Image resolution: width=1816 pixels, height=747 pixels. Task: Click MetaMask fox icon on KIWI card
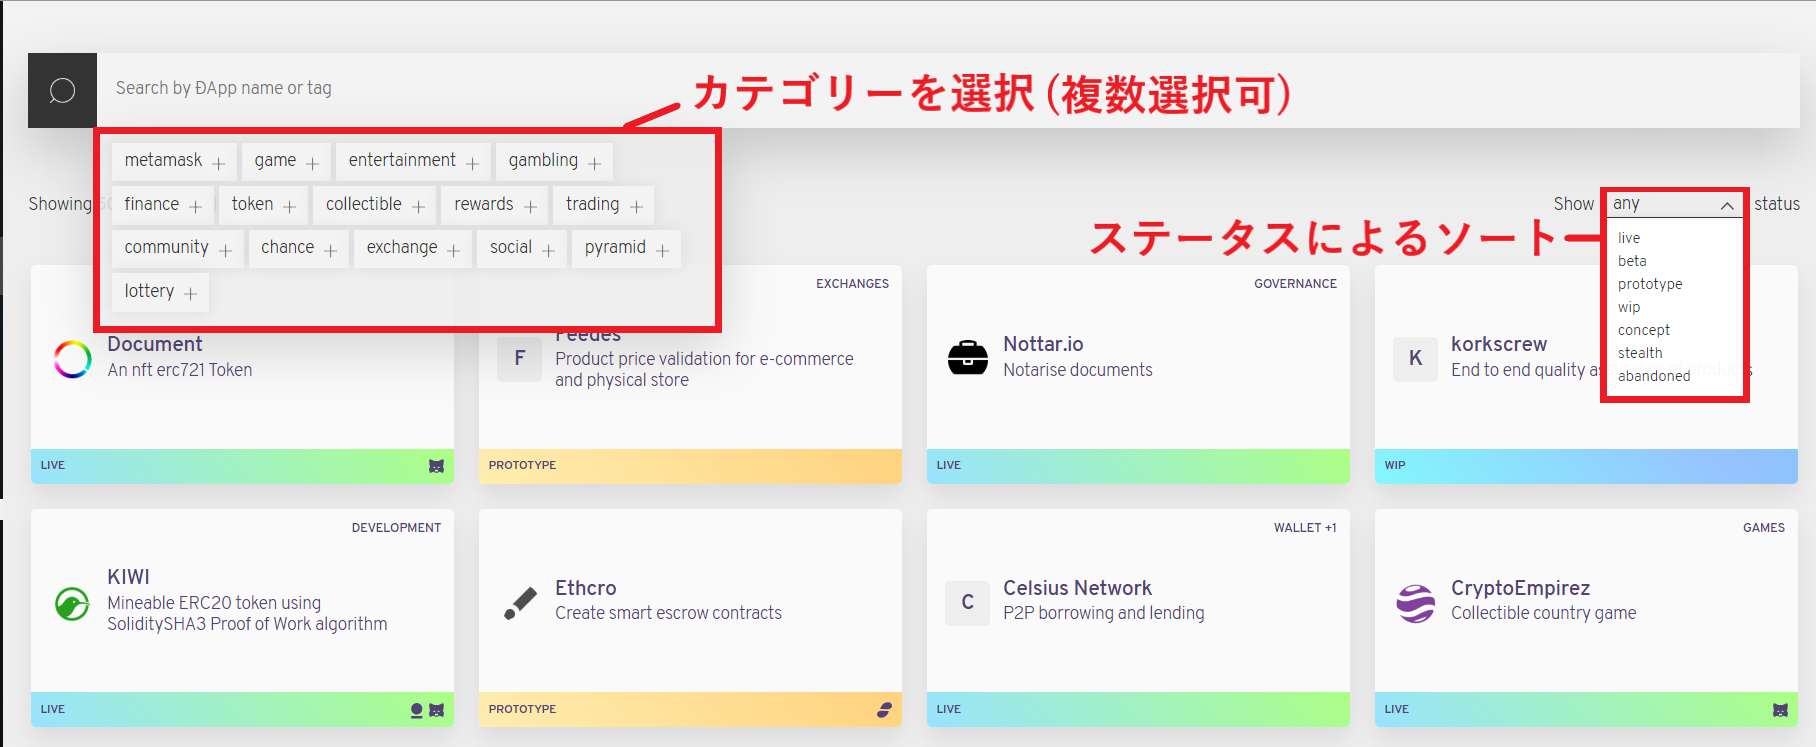[x=437, y=710]
